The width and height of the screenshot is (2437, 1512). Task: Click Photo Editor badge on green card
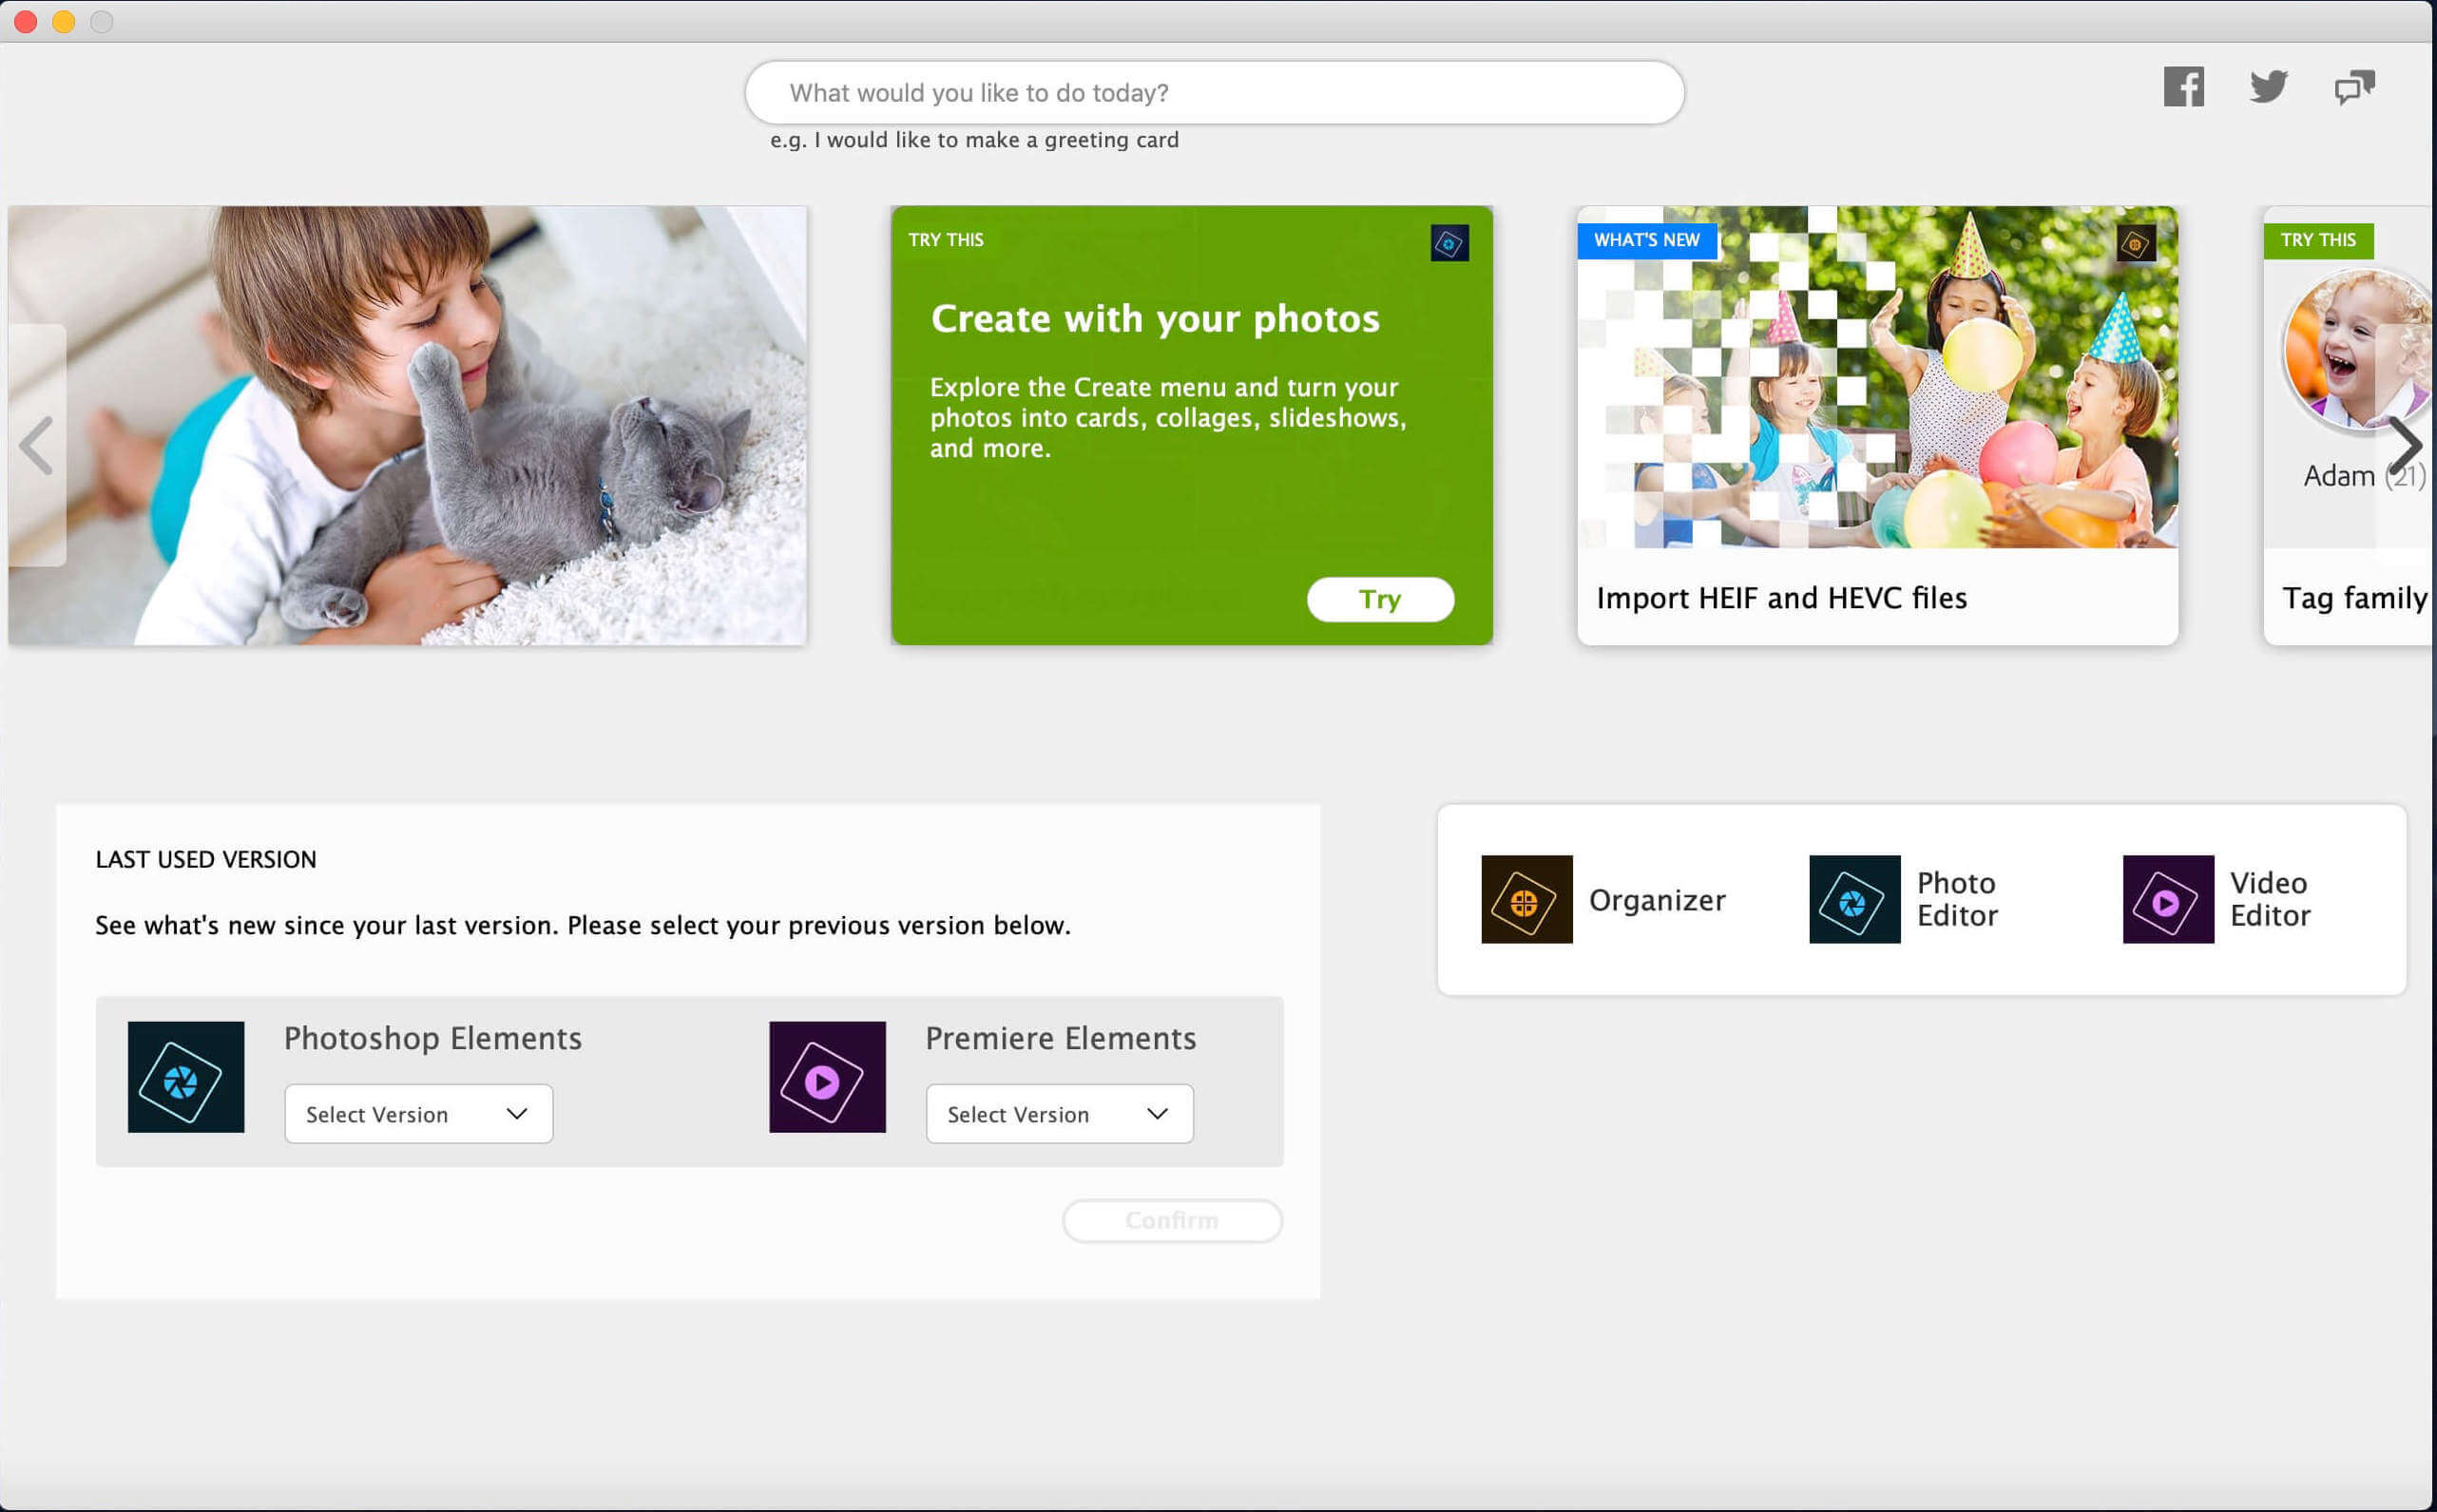[1449, 243]
